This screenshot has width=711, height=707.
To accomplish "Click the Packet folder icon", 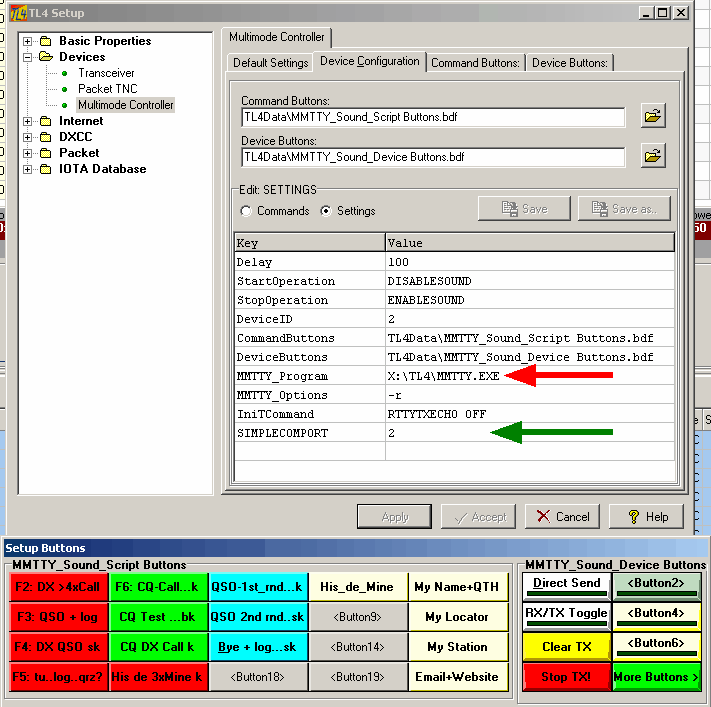I will [x=45, y=153].
